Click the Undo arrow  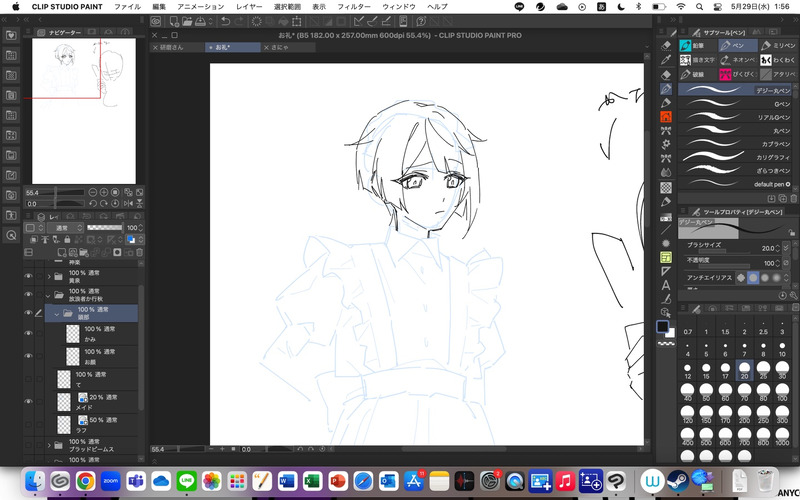click(x=225, y=21)
